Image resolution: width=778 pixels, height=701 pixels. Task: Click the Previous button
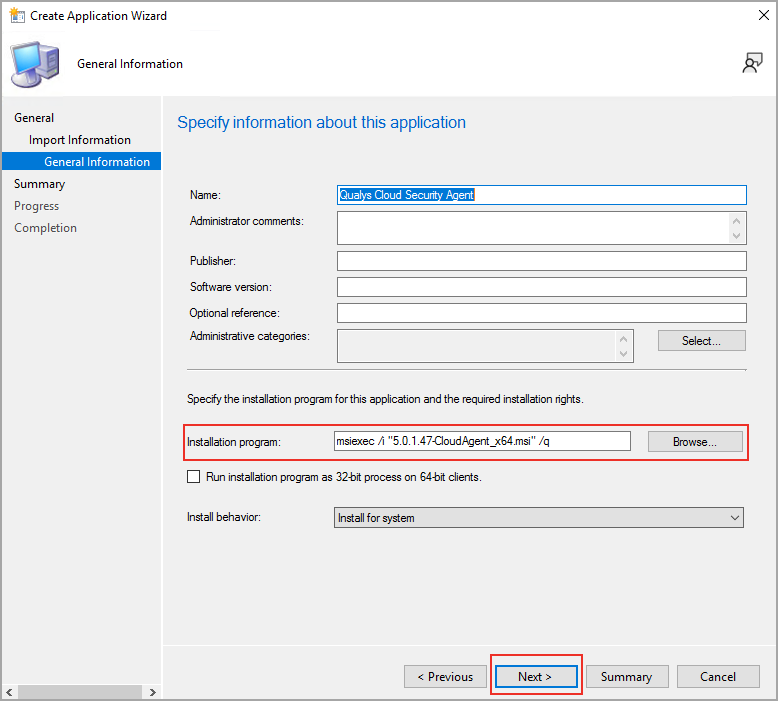[x=445, y=676]
